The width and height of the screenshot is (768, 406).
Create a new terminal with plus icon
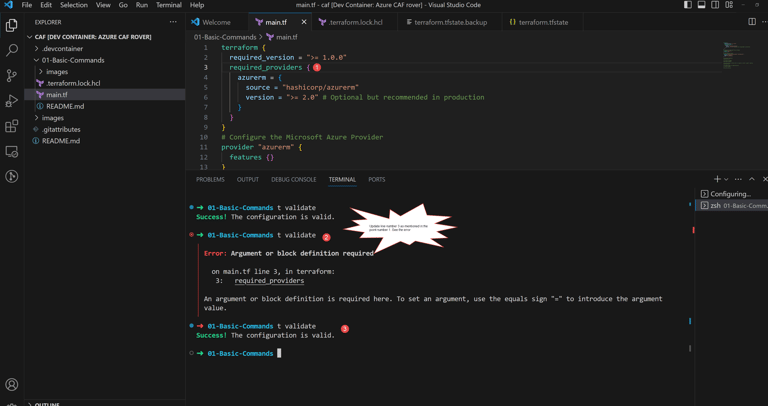coord(717,179)
